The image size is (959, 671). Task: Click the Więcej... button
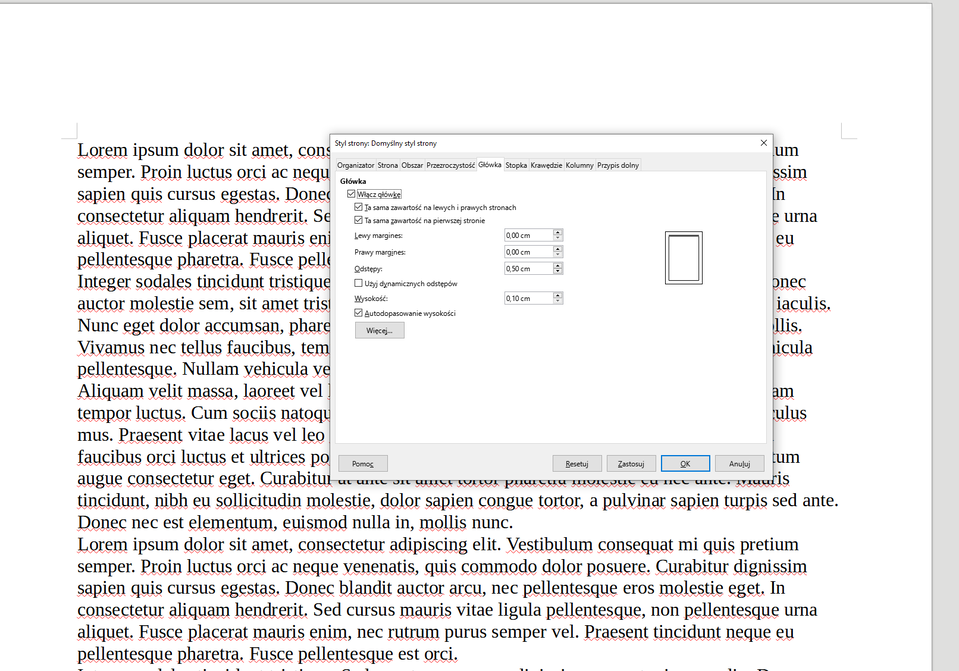coord(379,329)
